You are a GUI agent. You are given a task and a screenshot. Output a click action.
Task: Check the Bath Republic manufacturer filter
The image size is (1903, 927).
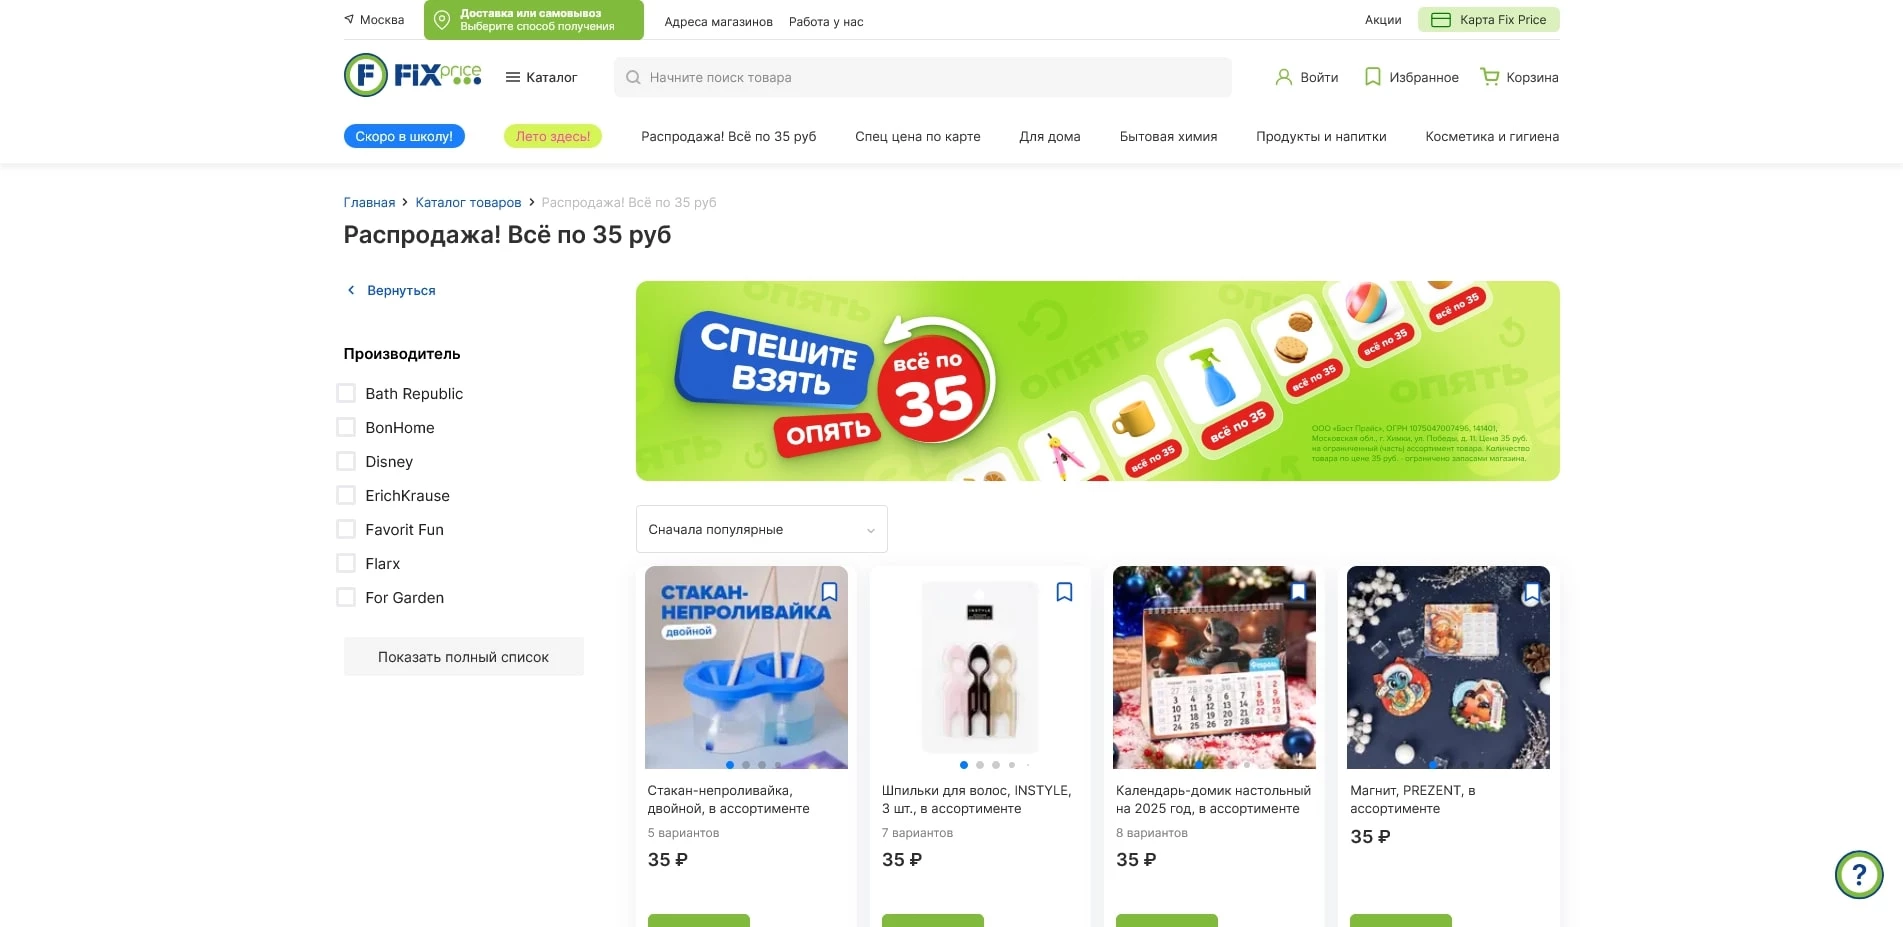[x=346, y=393]
